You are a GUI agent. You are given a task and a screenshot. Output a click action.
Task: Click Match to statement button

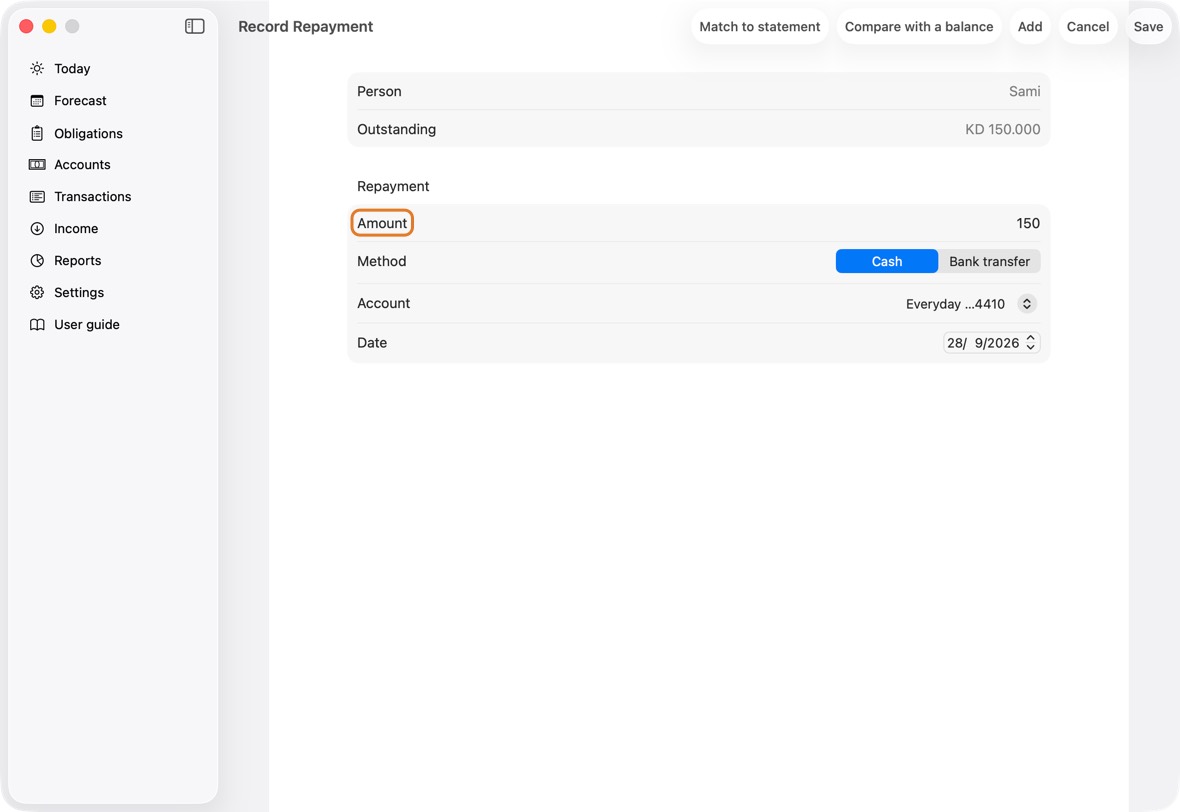pyautogui.click(x=759, y=26)
